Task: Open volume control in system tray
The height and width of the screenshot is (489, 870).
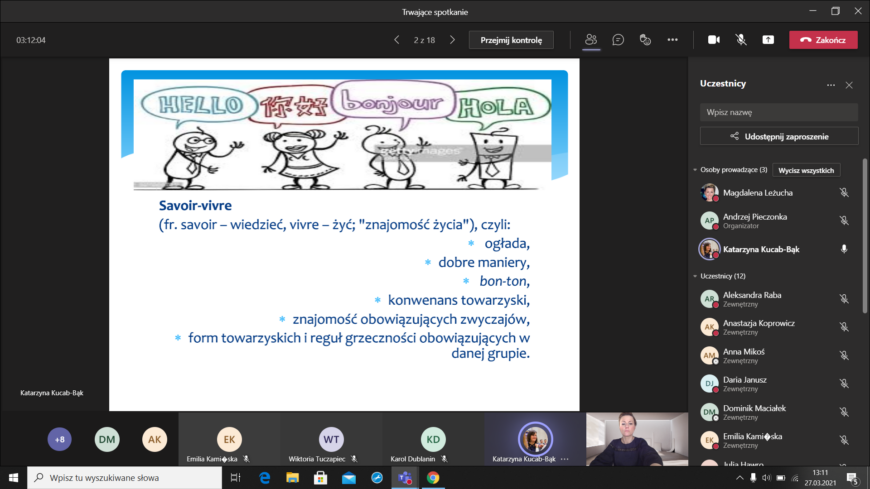Action: click(x=767, y=478)
